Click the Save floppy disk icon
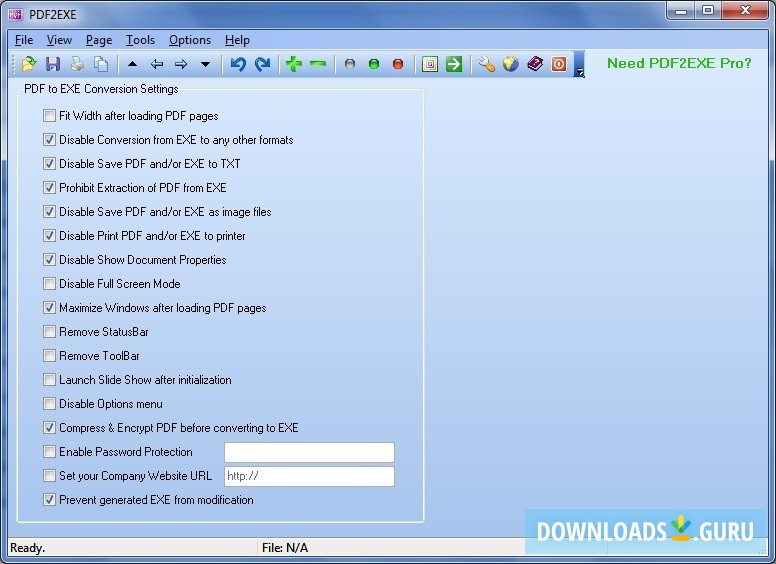Viewport: 776px width, 564px height. (53, 64)
